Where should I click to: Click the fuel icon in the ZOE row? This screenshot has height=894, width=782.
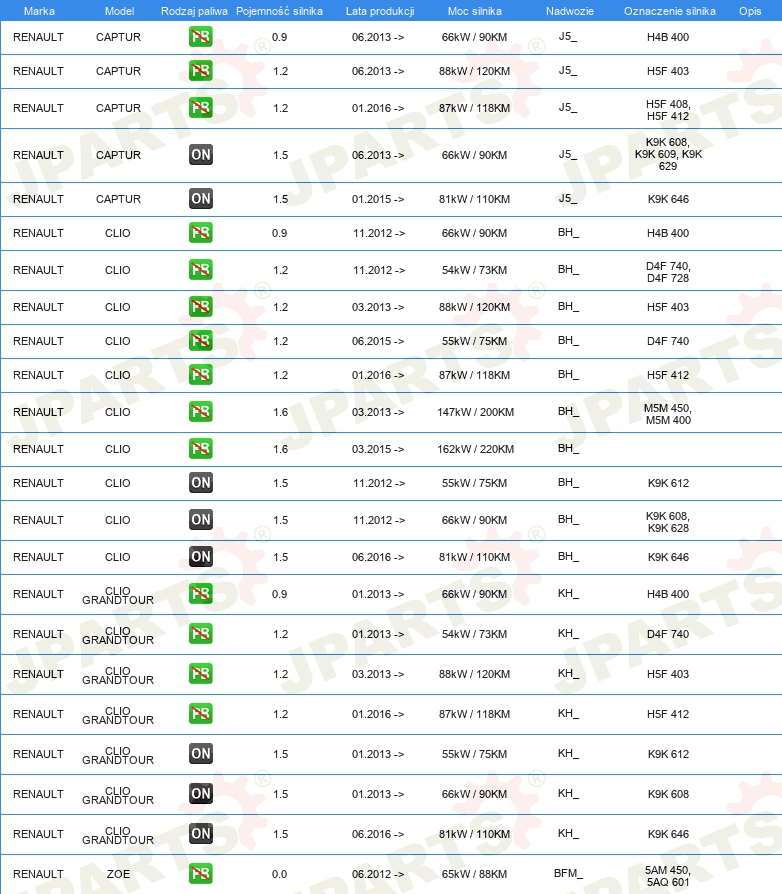pos(201,873)
